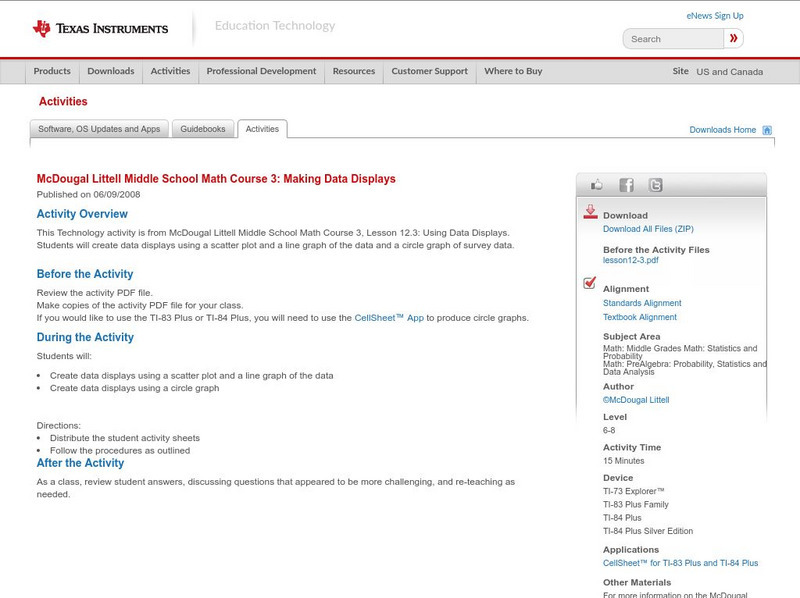The width and height of the screenshot is (800, 598).
Task: Click Download All Files (ZIP) link
Action: click(x=648, y=229)
